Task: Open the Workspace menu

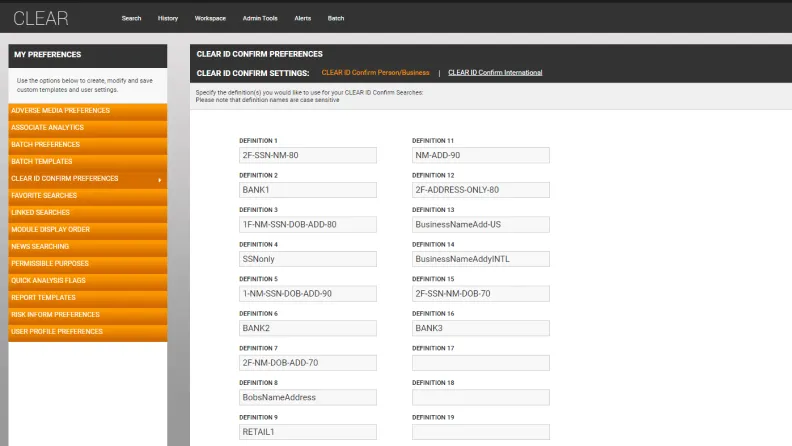Action: (x=210, y=18)
